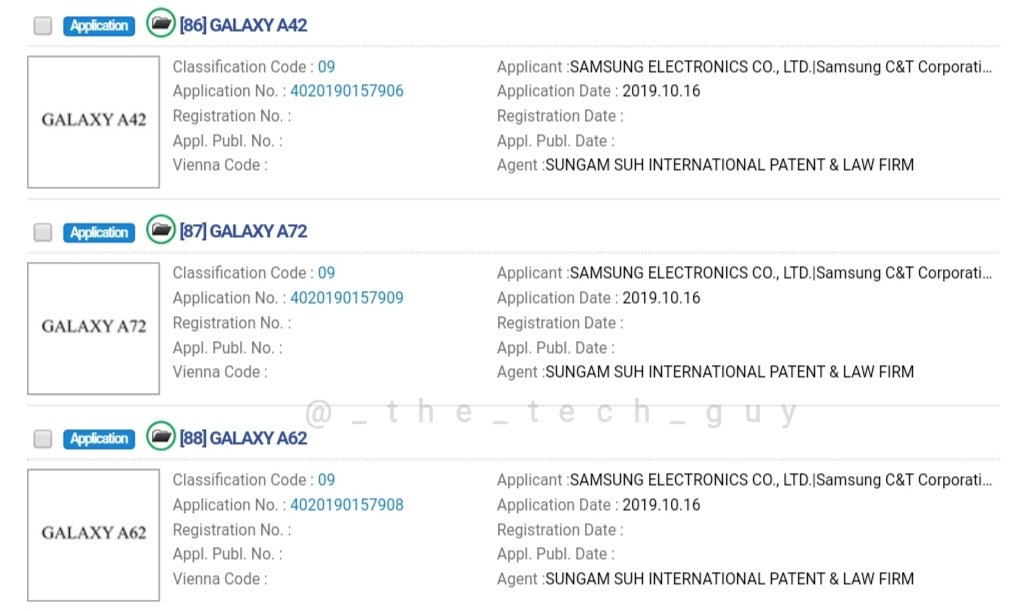Click Application badge next to Galaxy A42
The width and height of the screenshot is (1023, 611).
99,26
